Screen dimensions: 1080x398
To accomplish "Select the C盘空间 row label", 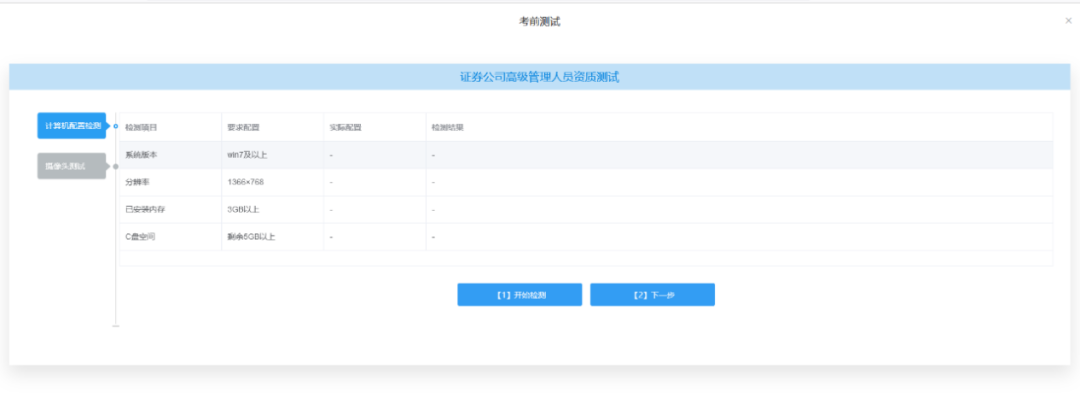I will [141, 237].
